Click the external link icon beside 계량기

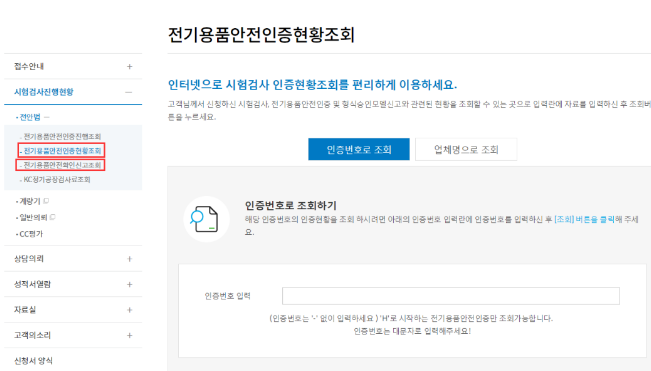click(46, 201)
